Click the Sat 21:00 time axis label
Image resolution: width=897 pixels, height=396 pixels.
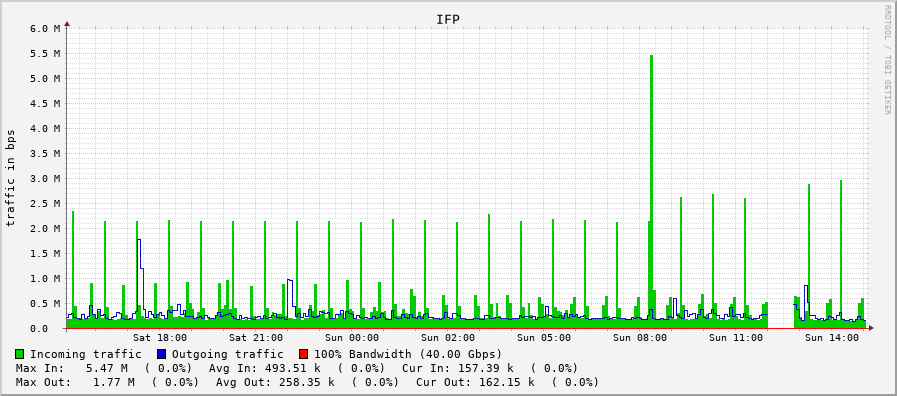coord(256,338)
